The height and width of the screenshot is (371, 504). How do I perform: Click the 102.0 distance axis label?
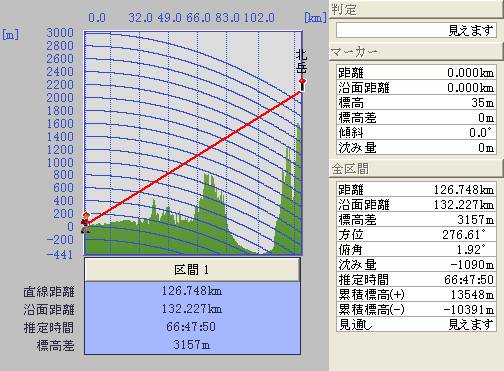click(259, 17)
